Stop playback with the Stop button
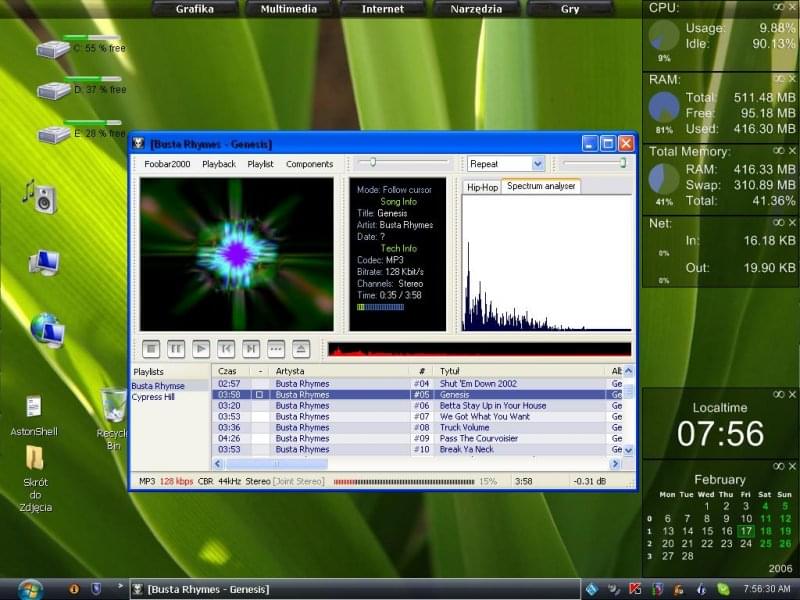This screenshot has height=600, width=800. (x=151, y=349)
